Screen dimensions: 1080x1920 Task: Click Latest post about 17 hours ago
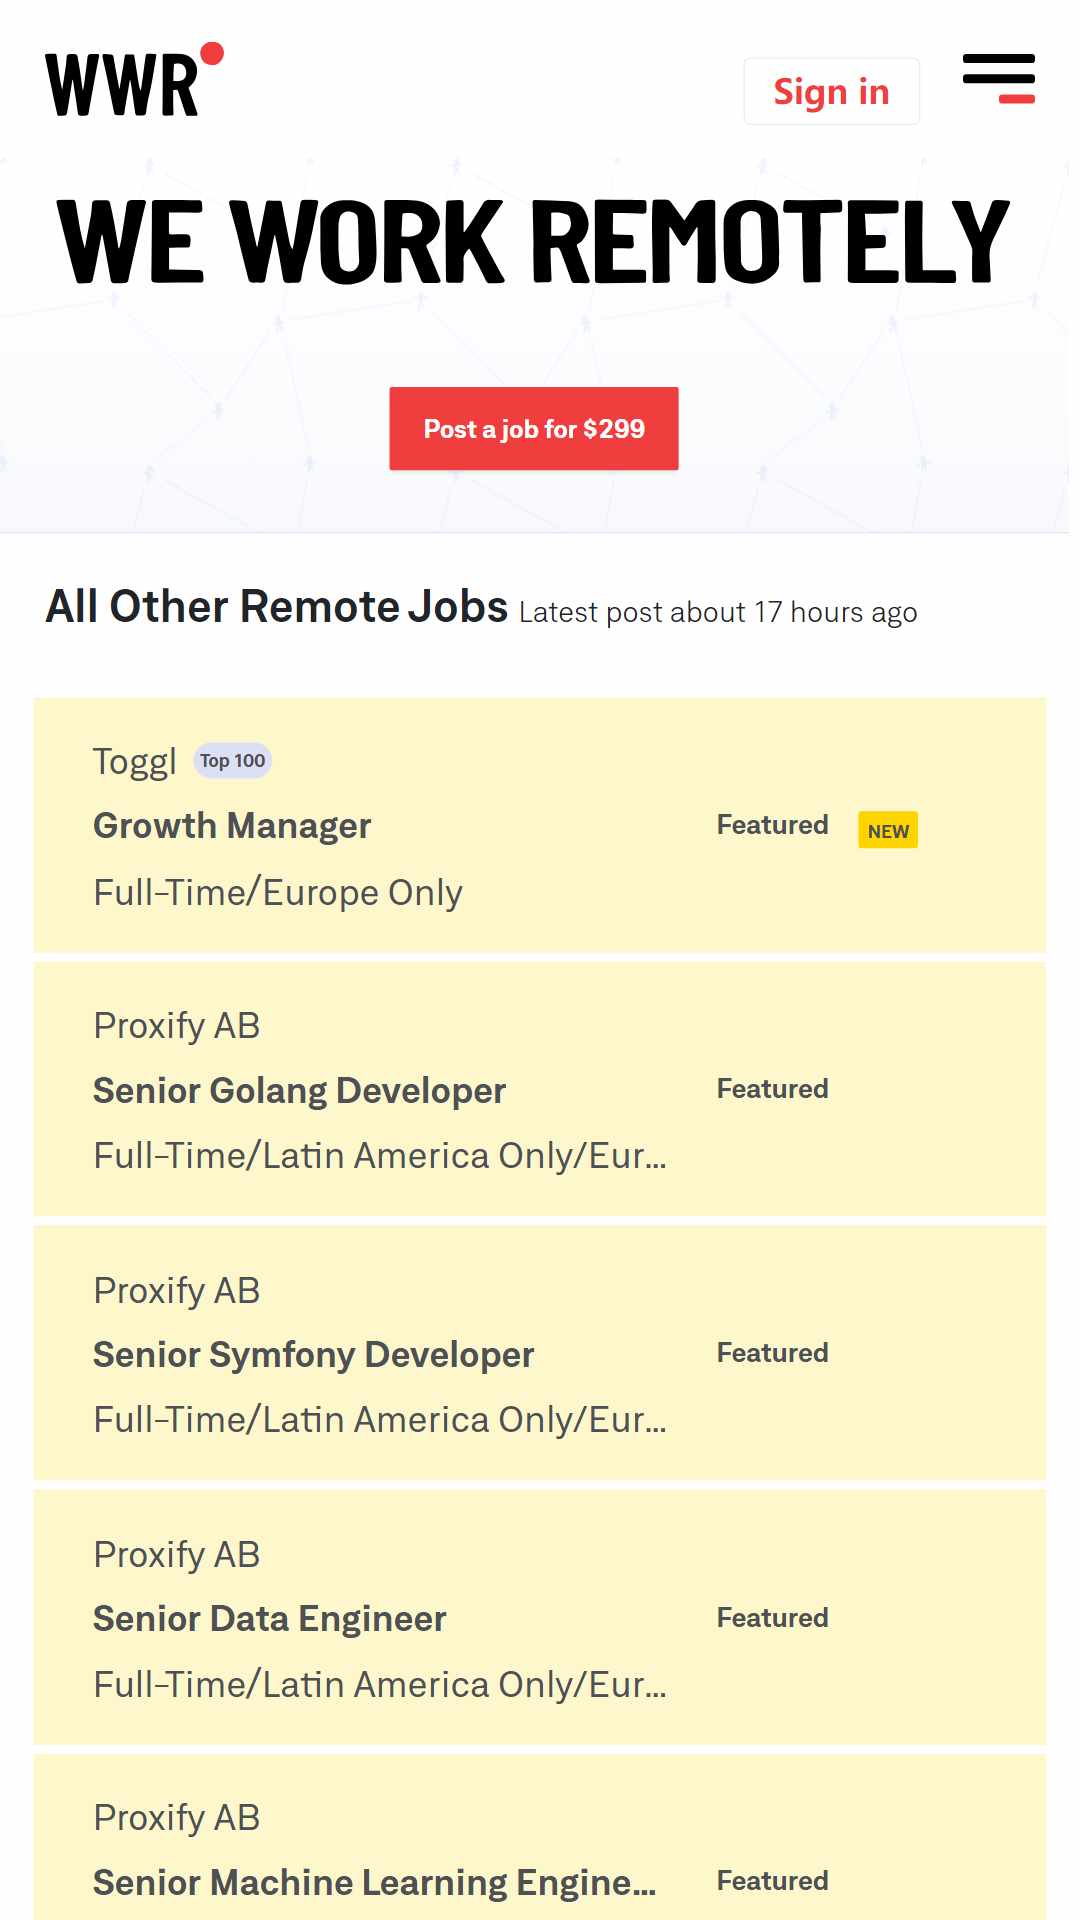tap(718, 612)
